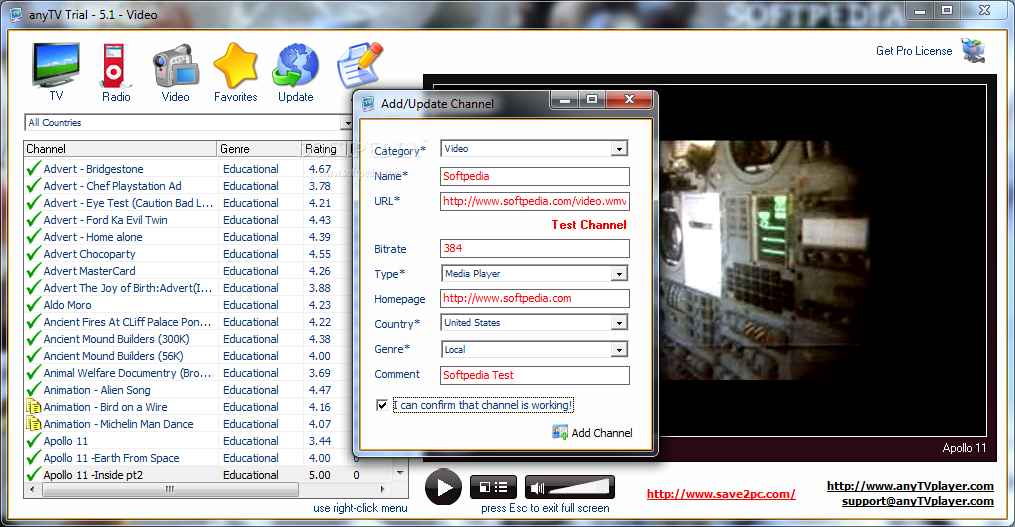Select Advert - Home alone channel
The width and height of the screenshot is (1015, 527).
click(x=93, y=237)
